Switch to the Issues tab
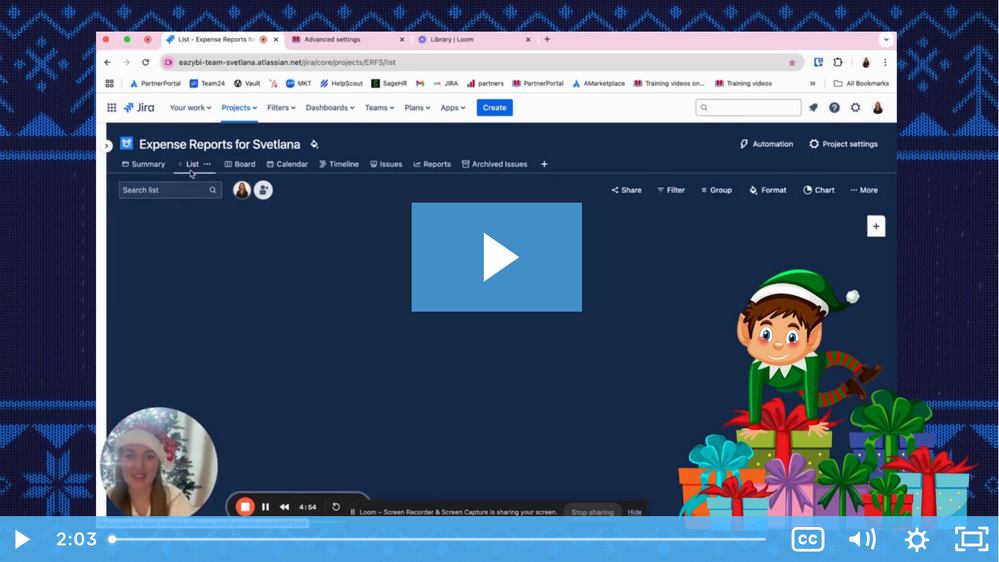The width and height of the screenshot is (999, 562). 386,164
